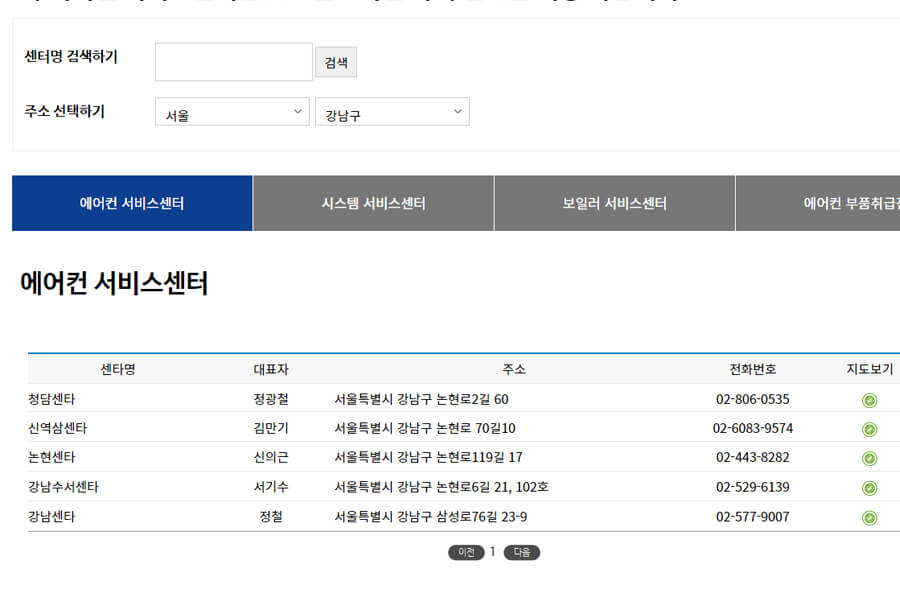900x600 pixels.
Task: Click the 강남수서센타 center name
Action: coord(63,487)
